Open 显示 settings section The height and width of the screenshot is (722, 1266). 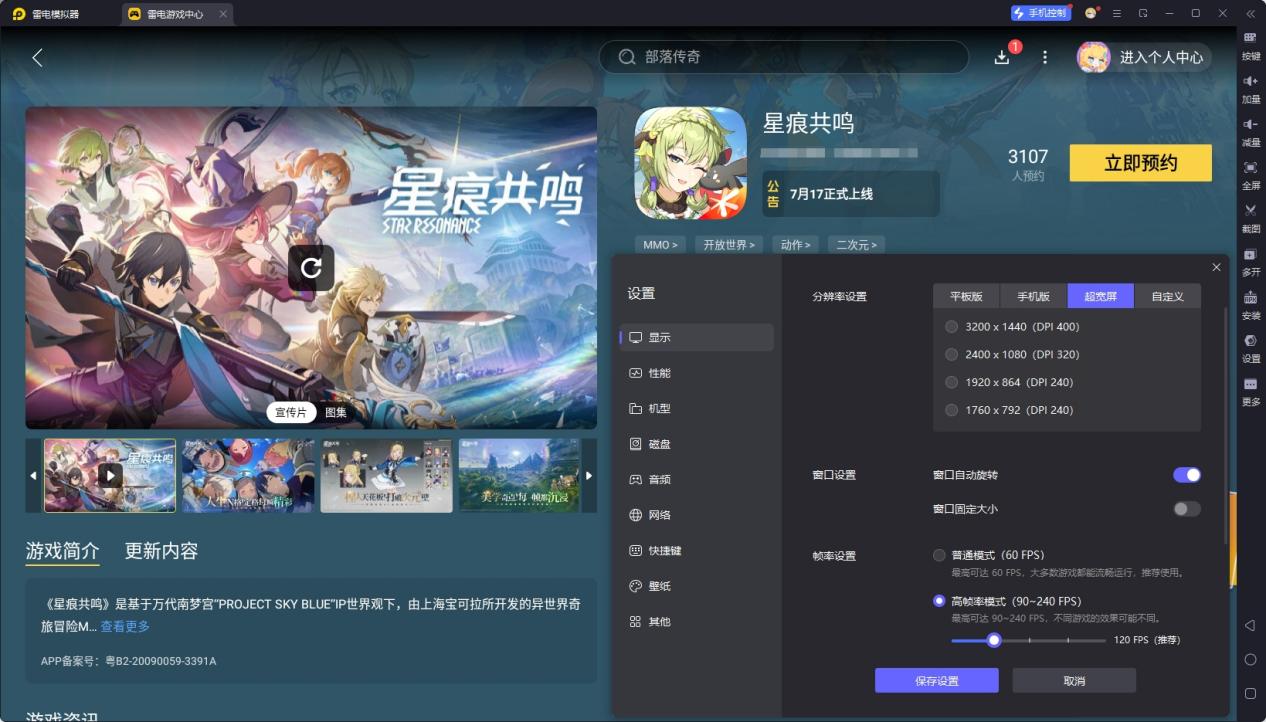pos(697,337)
